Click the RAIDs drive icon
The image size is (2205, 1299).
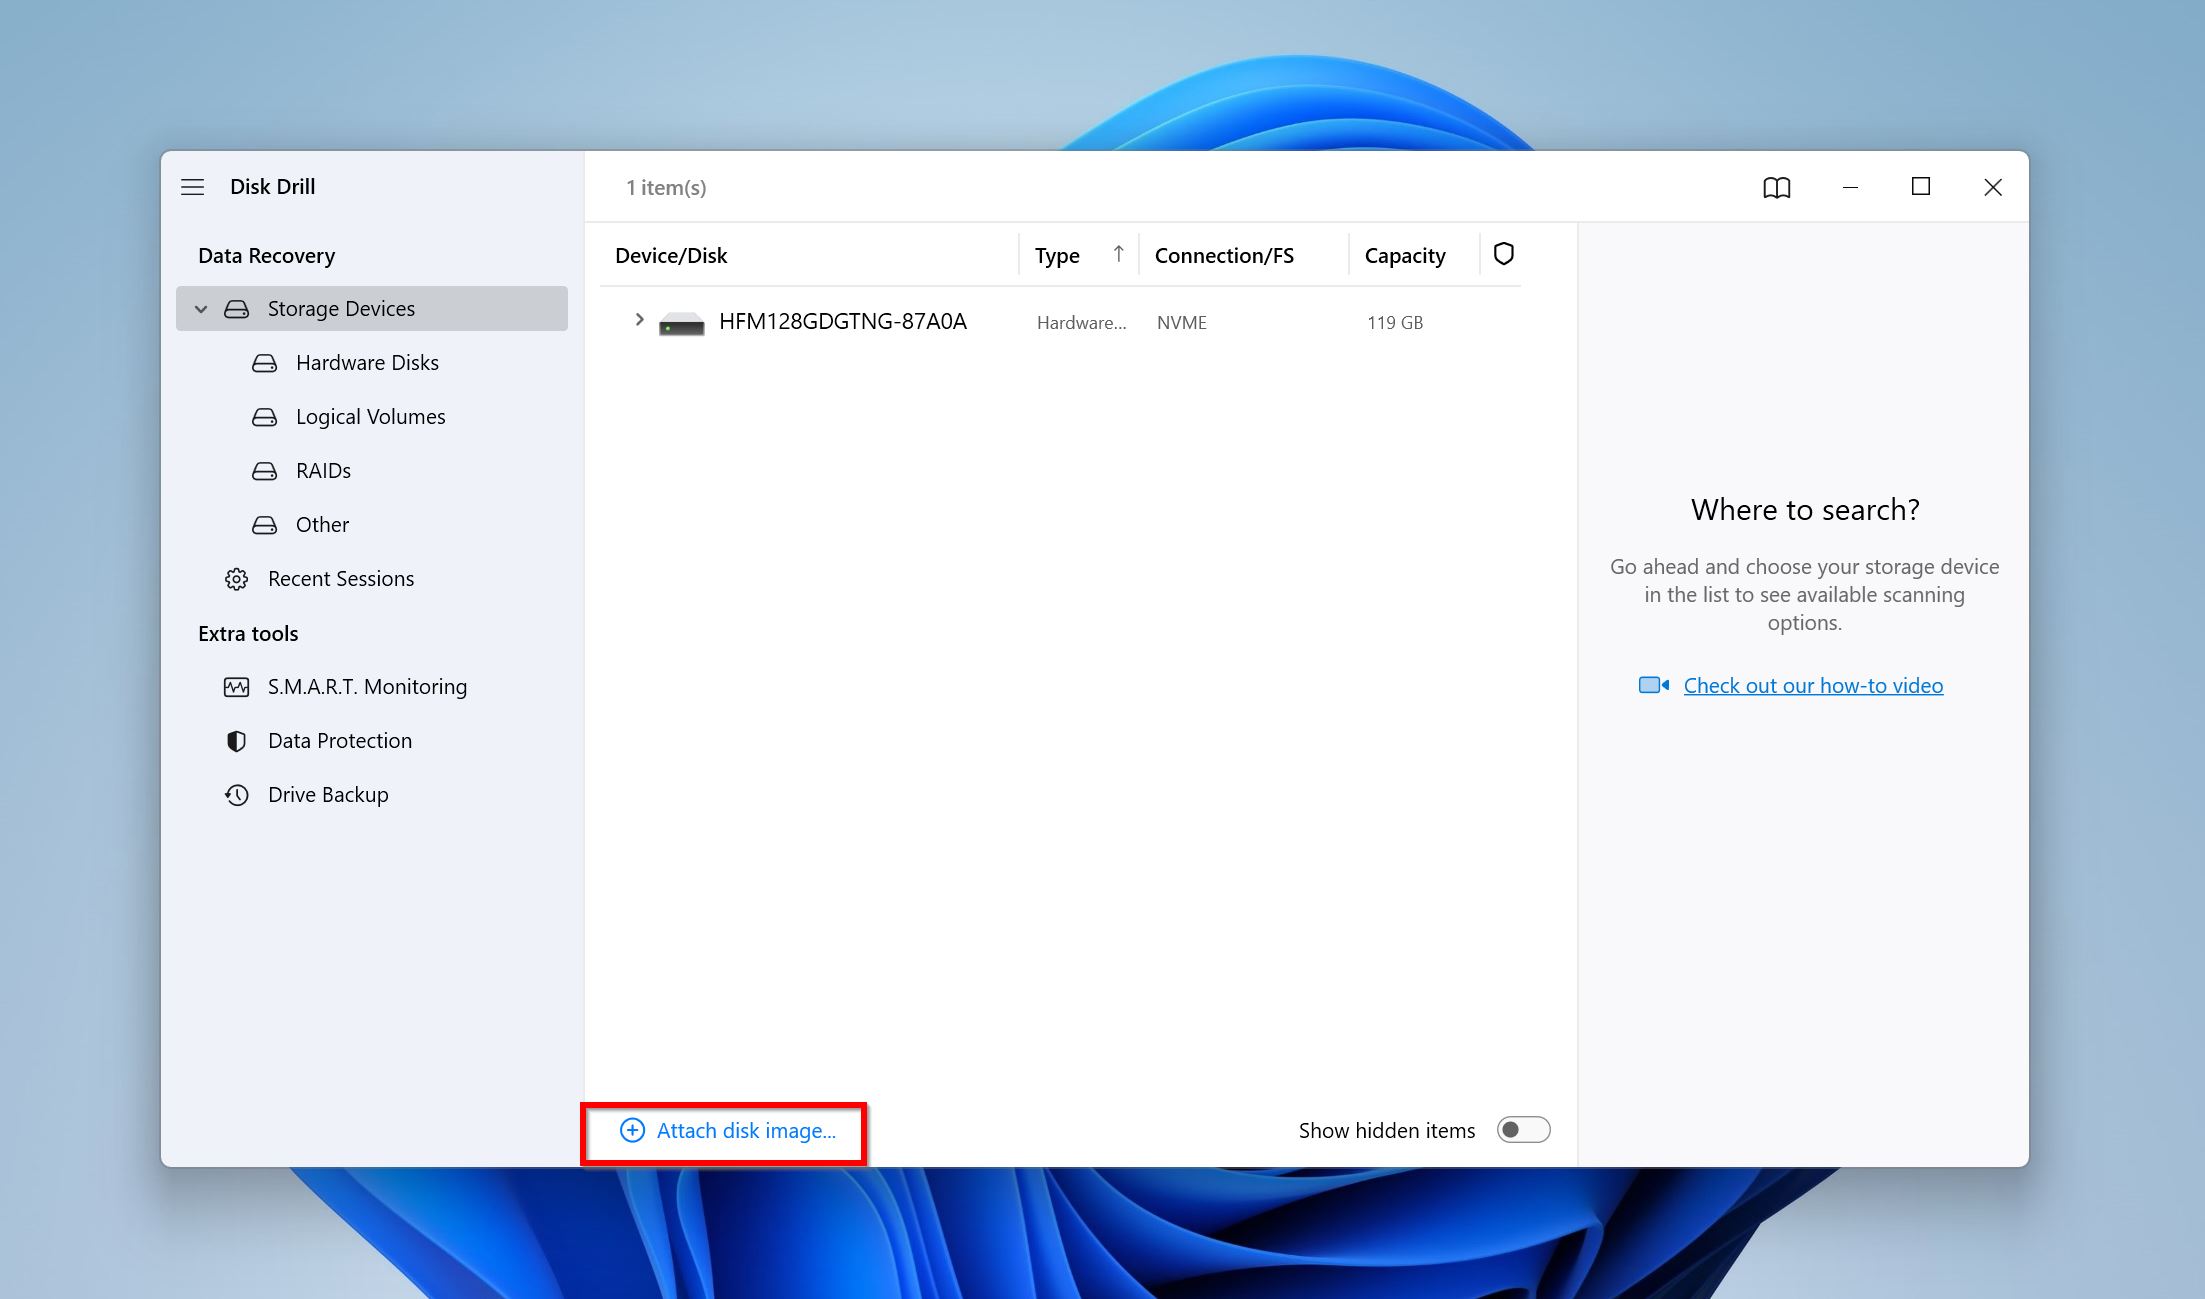click(266, 470)
